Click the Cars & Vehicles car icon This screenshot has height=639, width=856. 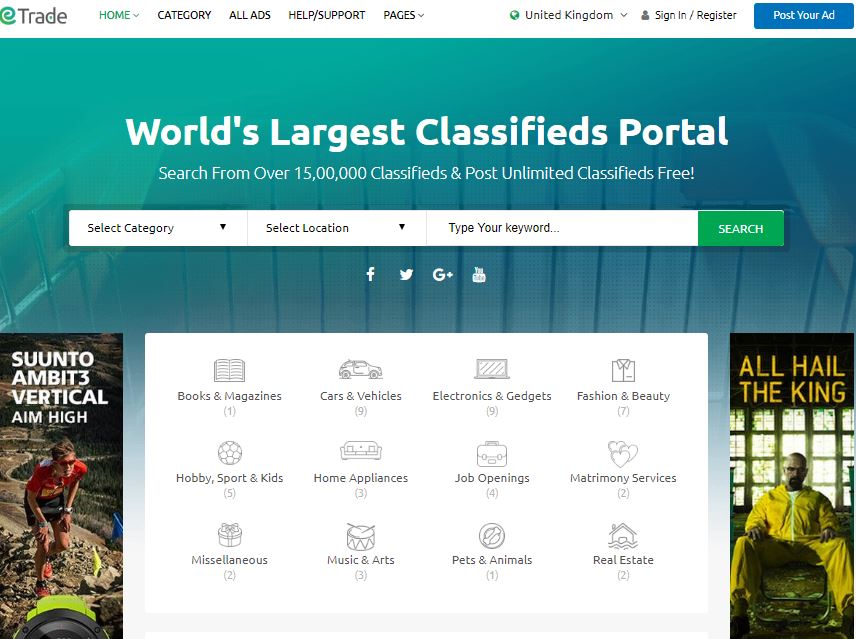pos(360,369)
